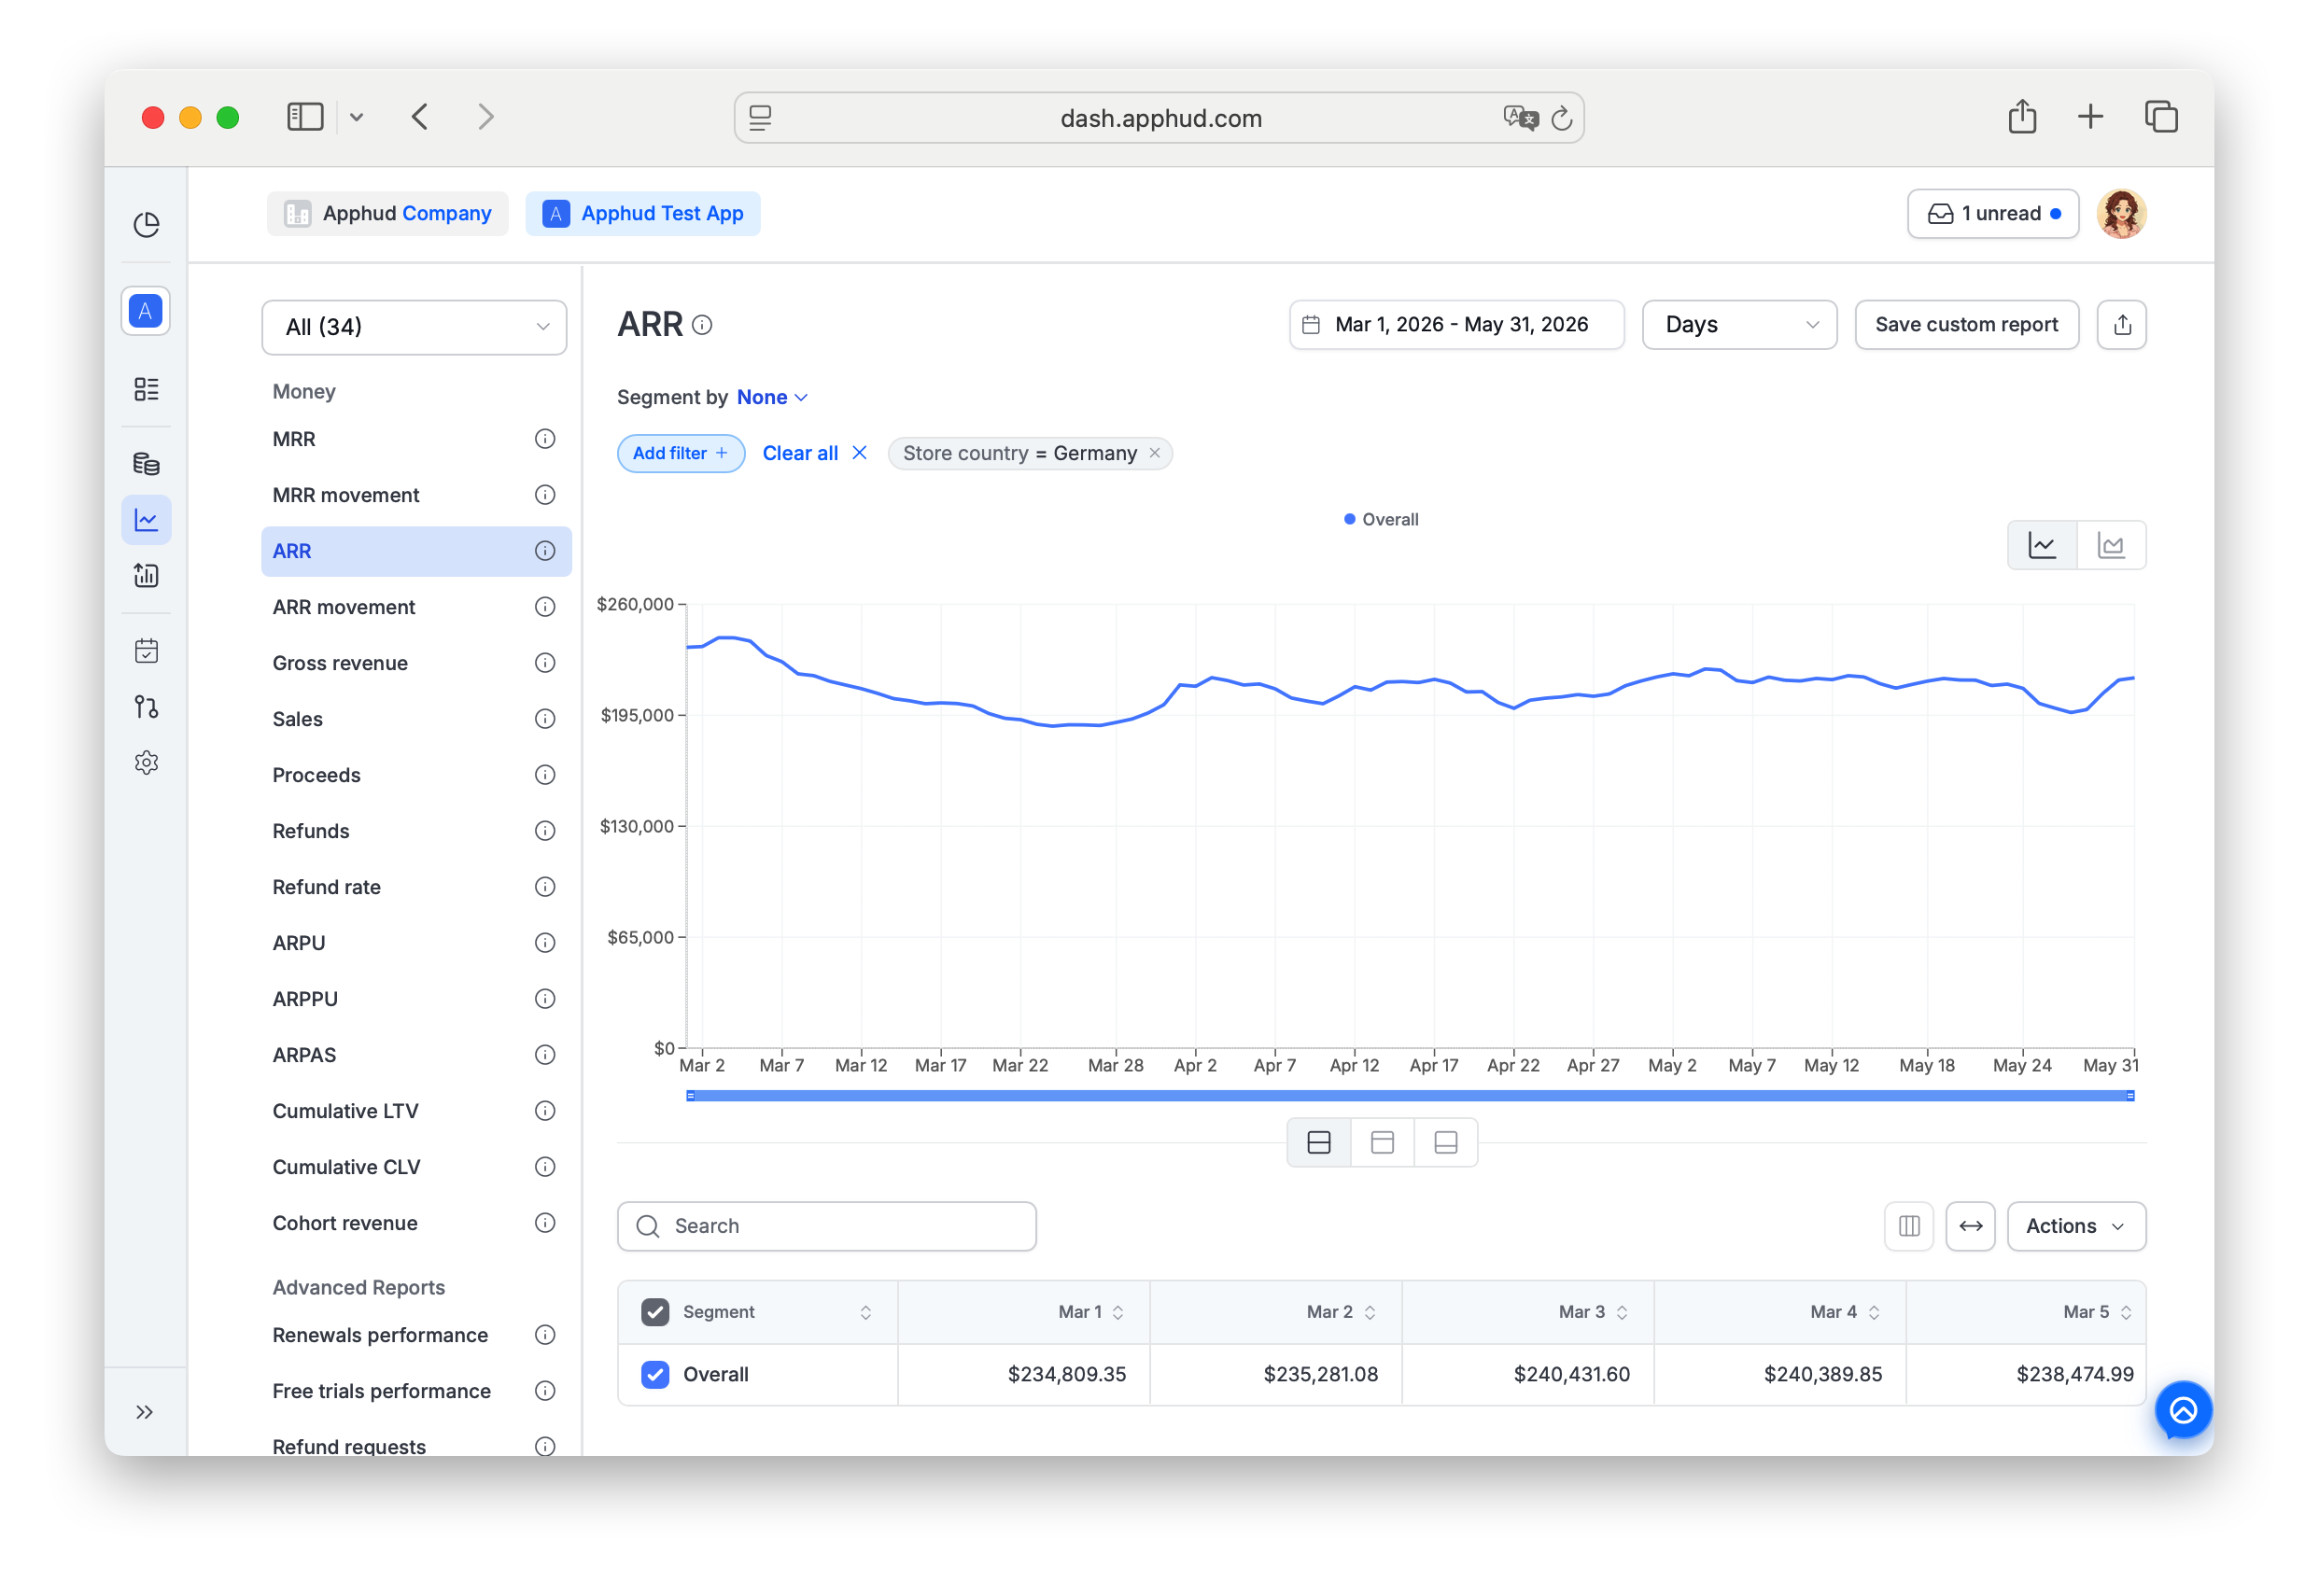Expand the sidebar with double chevron
This screenshot has height=1596, width=2319.
(145, 1412)
